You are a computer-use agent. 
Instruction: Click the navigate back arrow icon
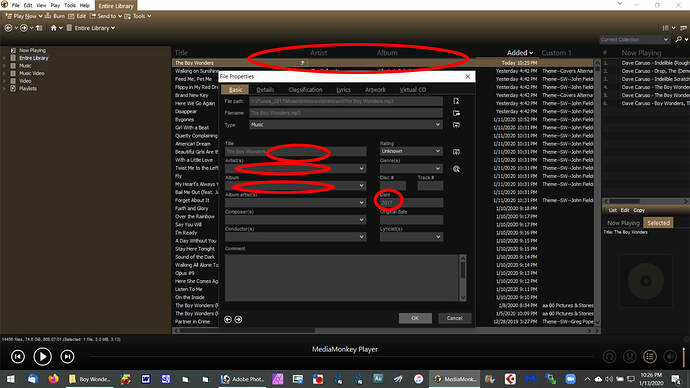pos(8,28)
